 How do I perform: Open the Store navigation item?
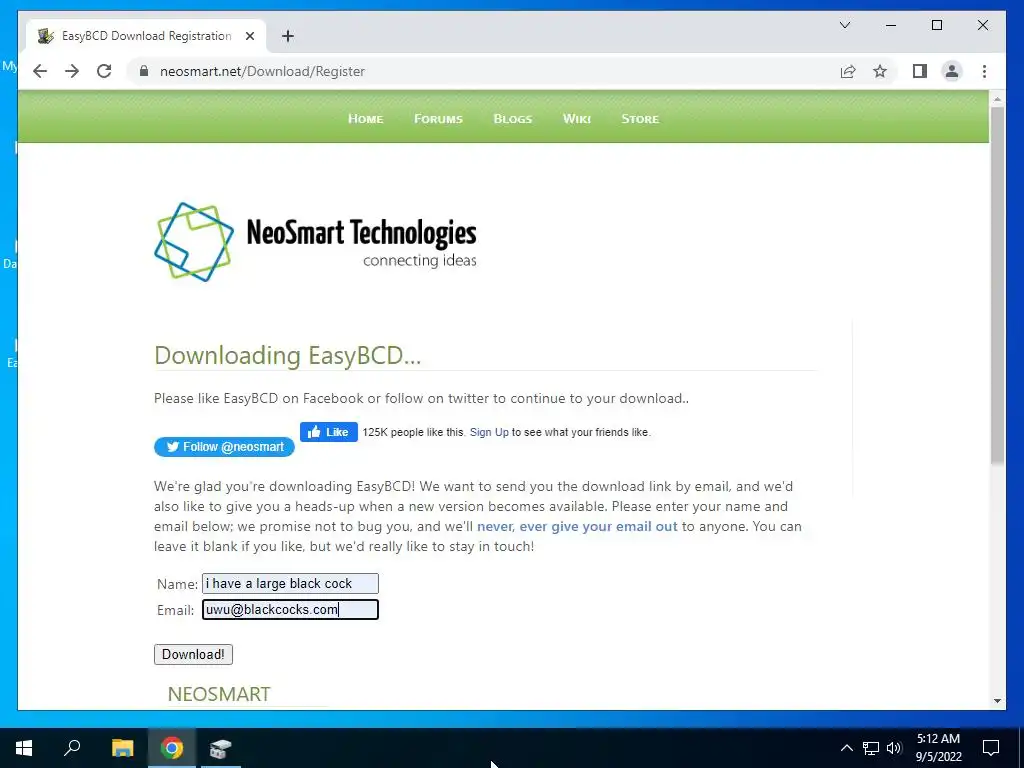coord(640,119)
